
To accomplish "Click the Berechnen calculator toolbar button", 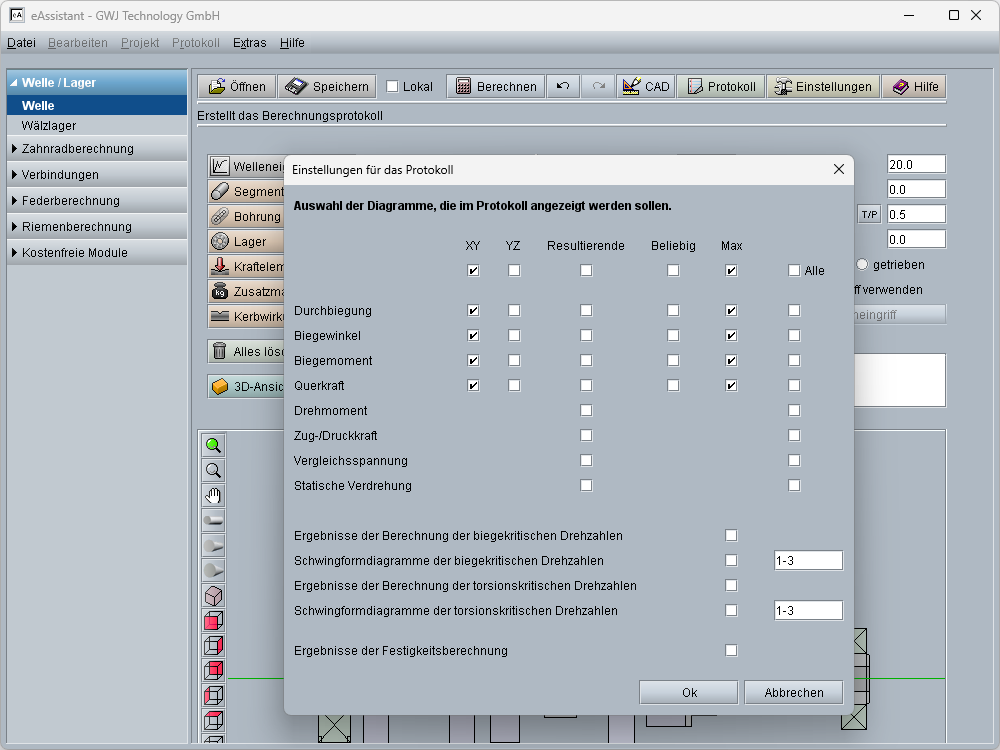I will 495,87.
